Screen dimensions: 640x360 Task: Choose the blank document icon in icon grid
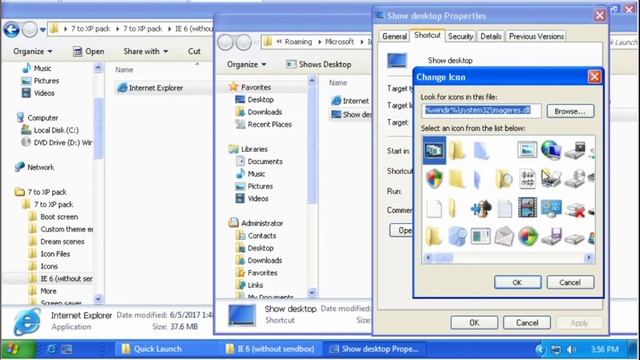click(x=433, y=208)
